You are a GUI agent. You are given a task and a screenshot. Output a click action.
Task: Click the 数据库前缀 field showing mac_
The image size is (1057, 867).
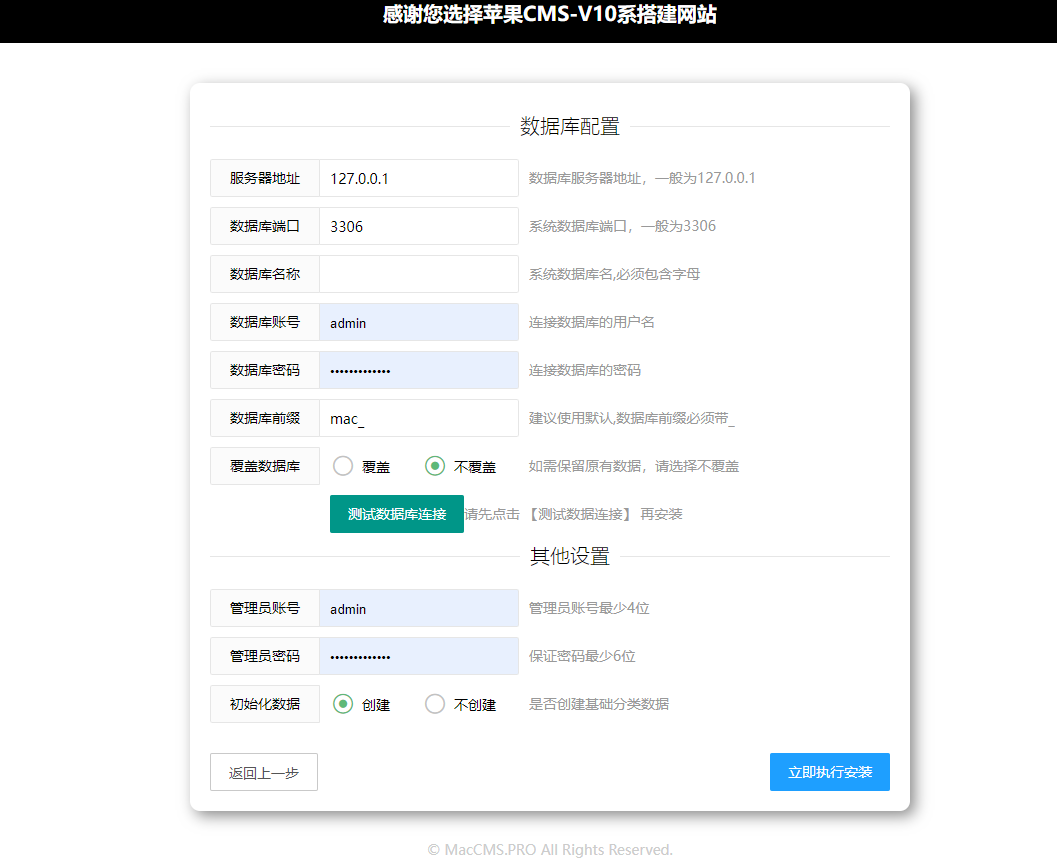pos(419,418)
